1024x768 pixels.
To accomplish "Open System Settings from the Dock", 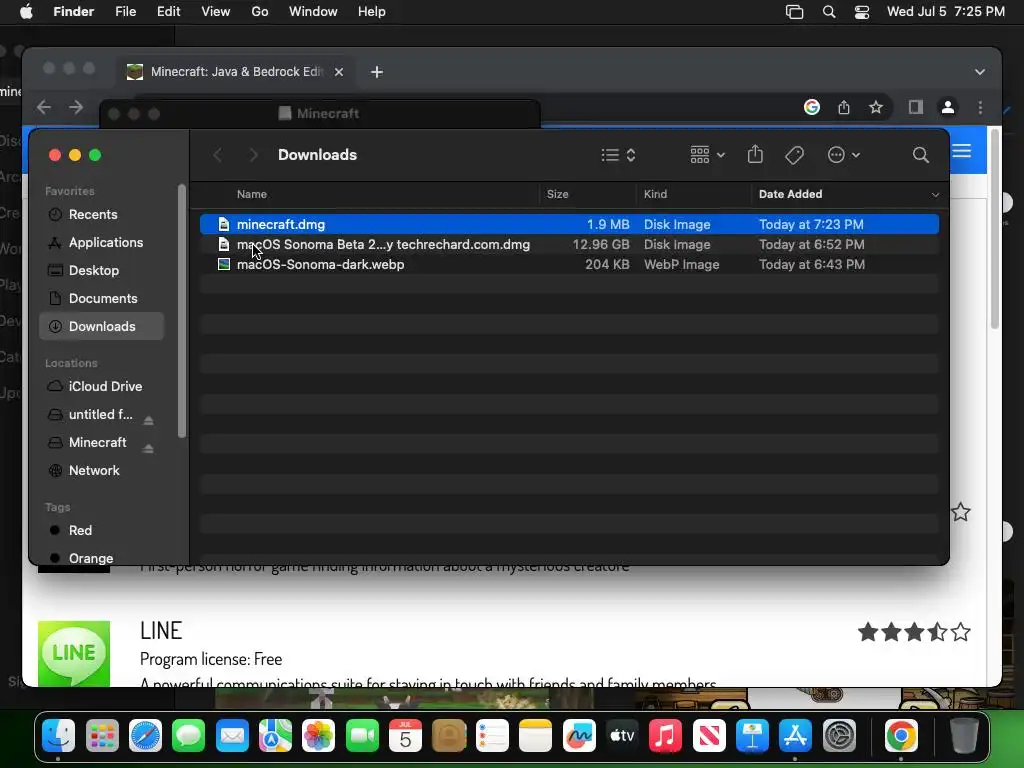I will (839, 737).
